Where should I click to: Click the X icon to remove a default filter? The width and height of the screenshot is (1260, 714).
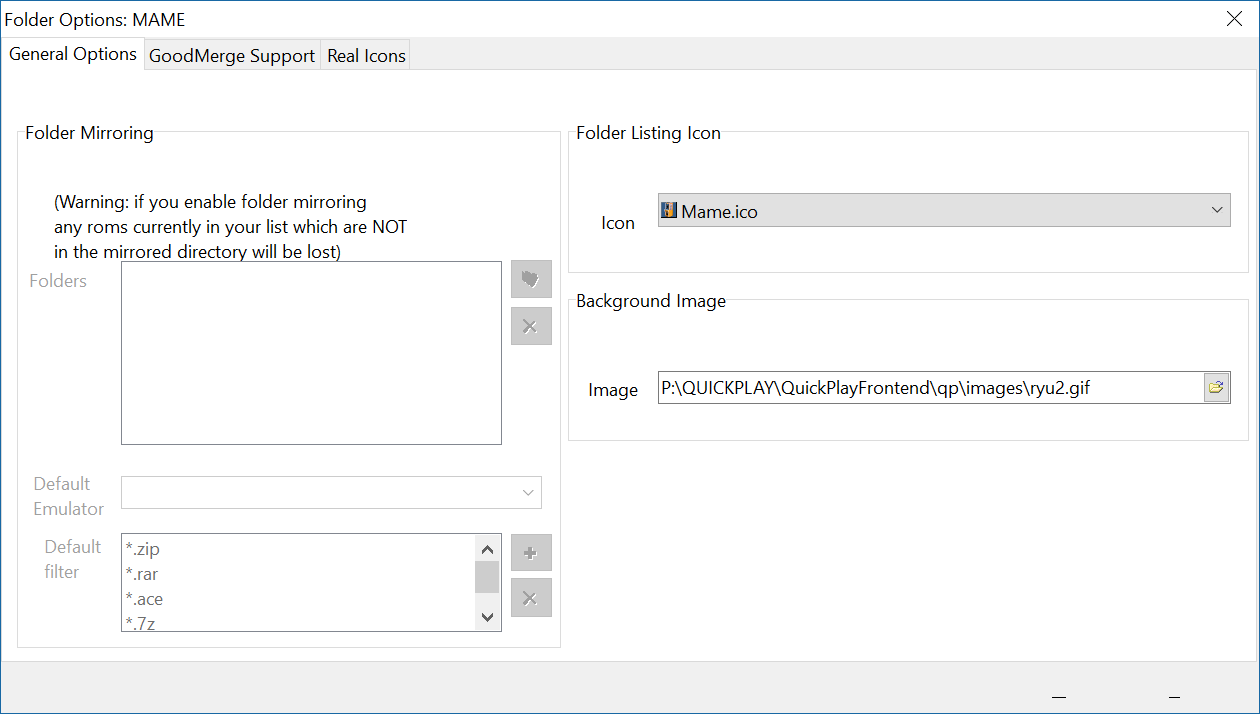[531, 598]
